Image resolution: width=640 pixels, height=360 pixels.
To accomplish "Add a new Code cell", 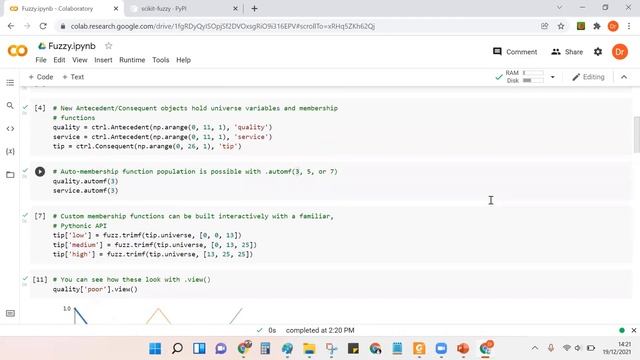I will click(x=41, y=77).
